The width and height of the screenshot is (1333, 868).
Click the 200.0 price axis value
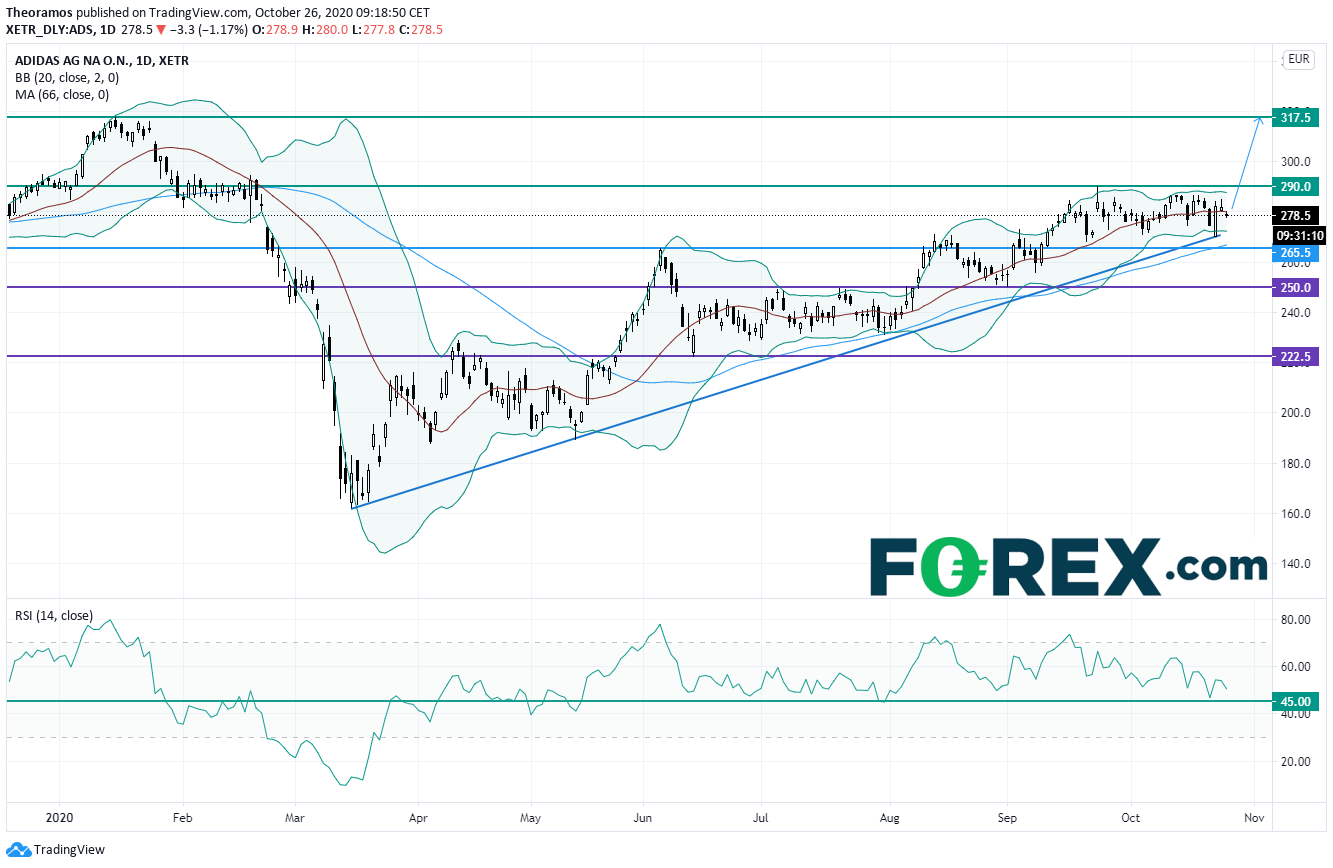(x=1295, y=413)
